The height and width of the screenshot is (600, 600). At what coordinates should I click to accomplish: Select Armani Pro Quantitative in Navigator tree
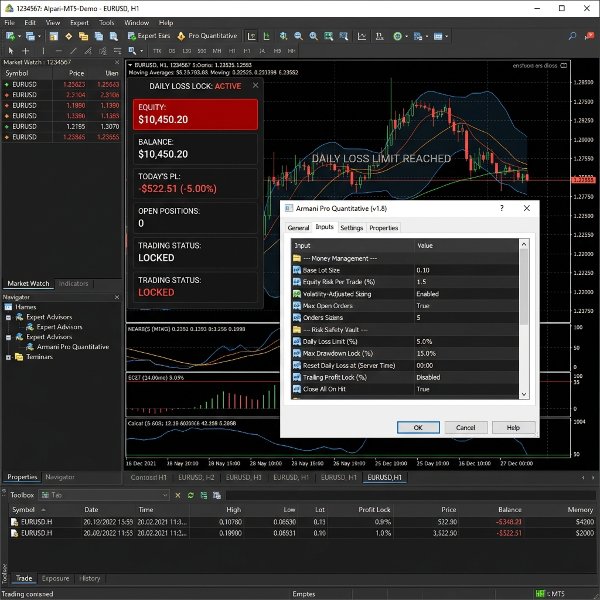tap(73, 347)
